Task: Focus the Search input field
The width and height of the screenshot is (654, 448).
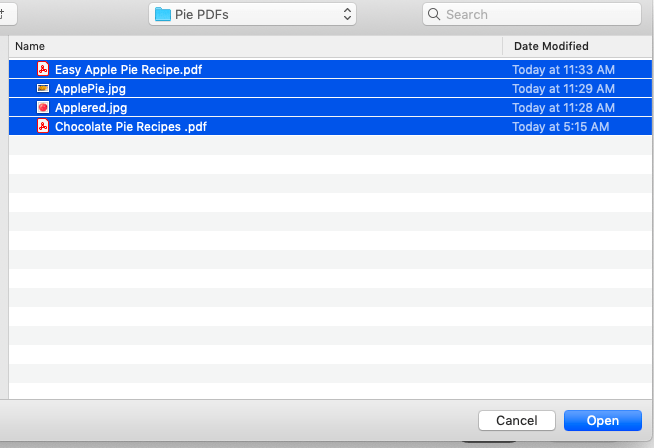Action: (x=532, y=14)
